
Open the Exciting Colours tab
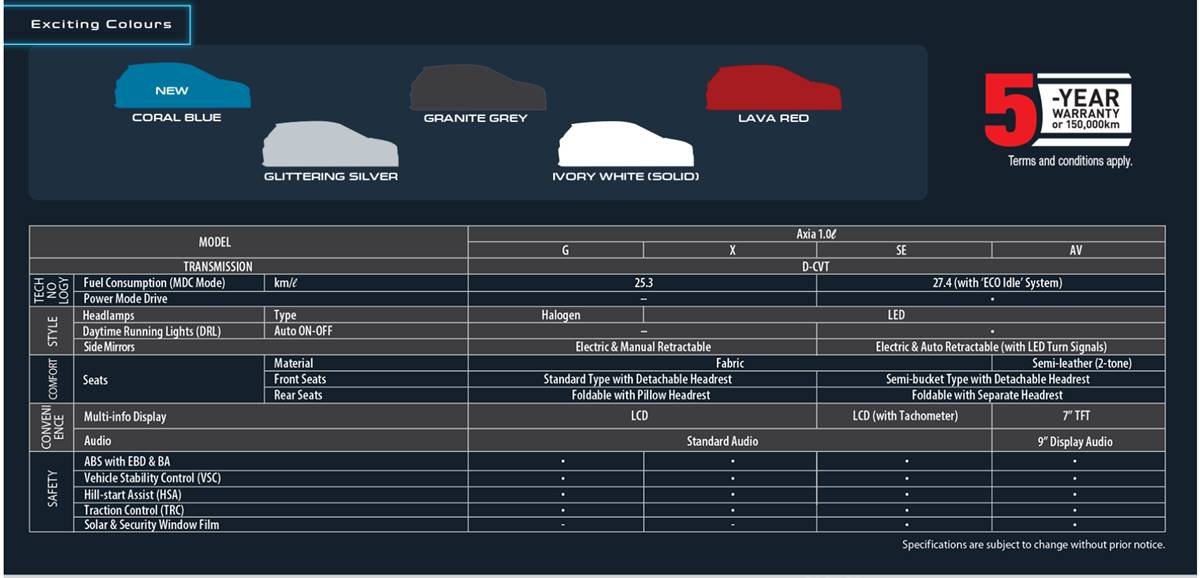(x=97, y=25)
